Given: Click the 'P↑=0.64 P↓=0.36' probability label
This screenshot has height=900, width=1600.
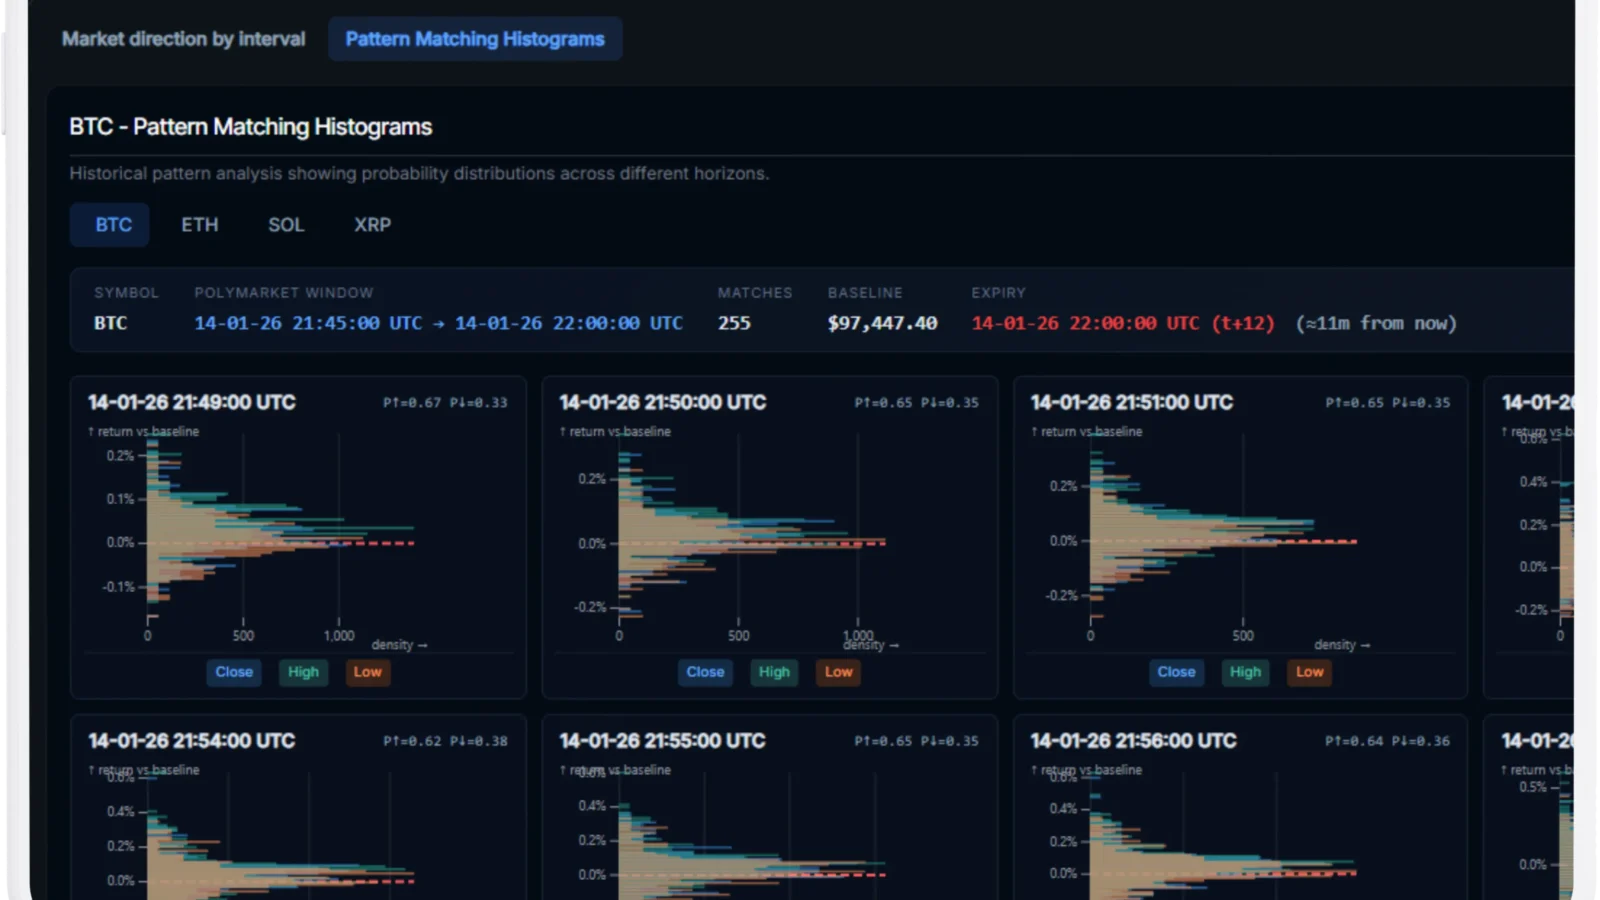Looking at the screenshot, I should pyautogui.click(x=1387, y=741).
